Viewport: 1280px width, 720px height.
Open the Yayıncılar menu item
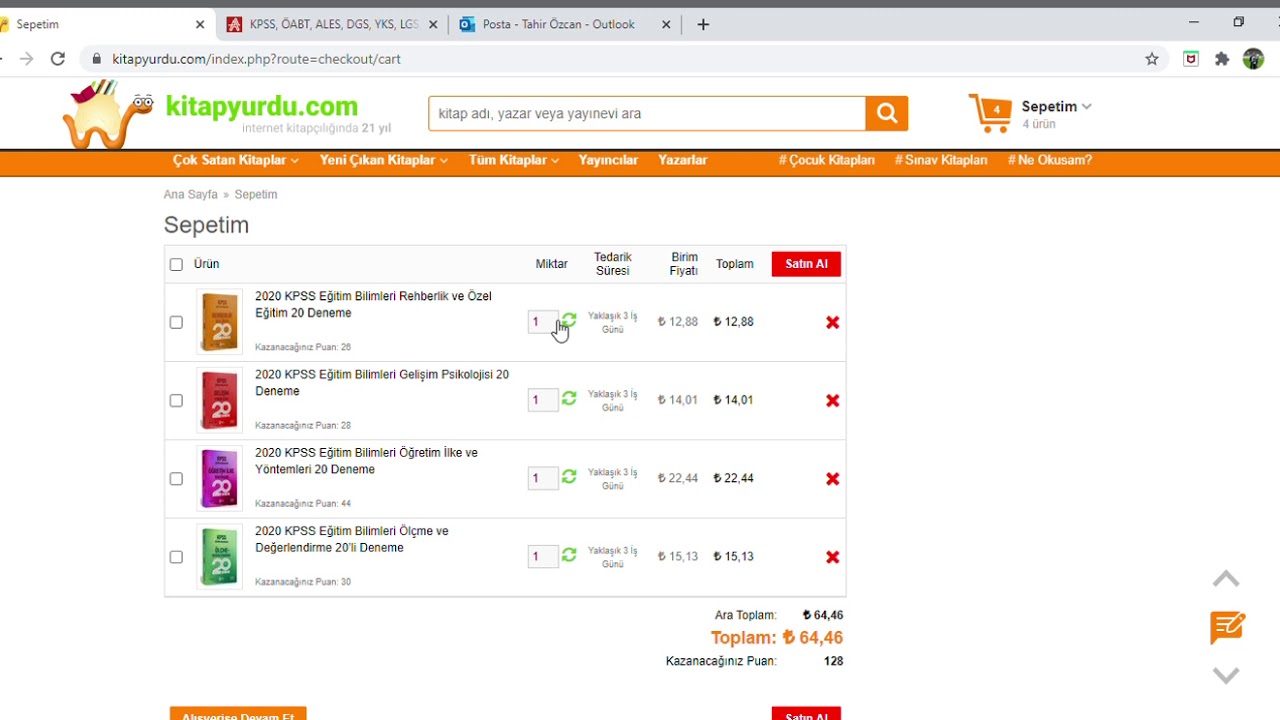(608, 160)
